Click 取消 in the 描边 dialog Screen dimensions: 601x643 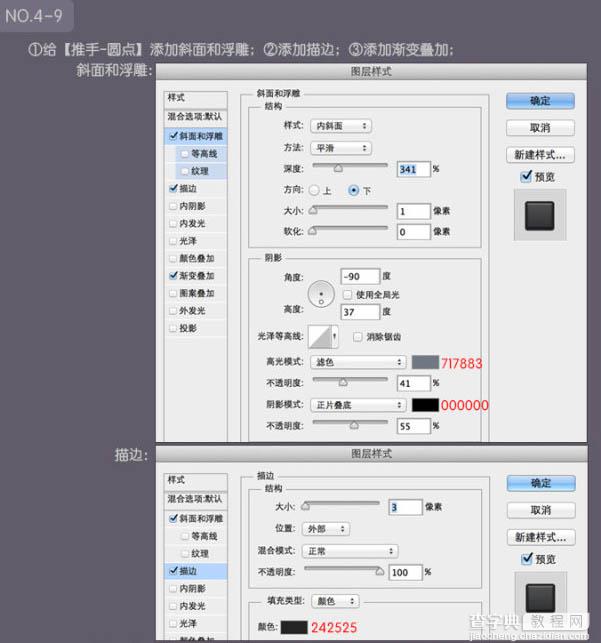(541, 510)
